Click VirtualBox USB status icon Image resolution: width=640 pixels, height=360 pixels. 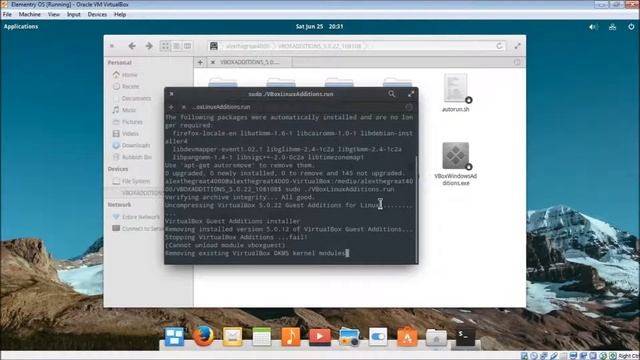554,356
